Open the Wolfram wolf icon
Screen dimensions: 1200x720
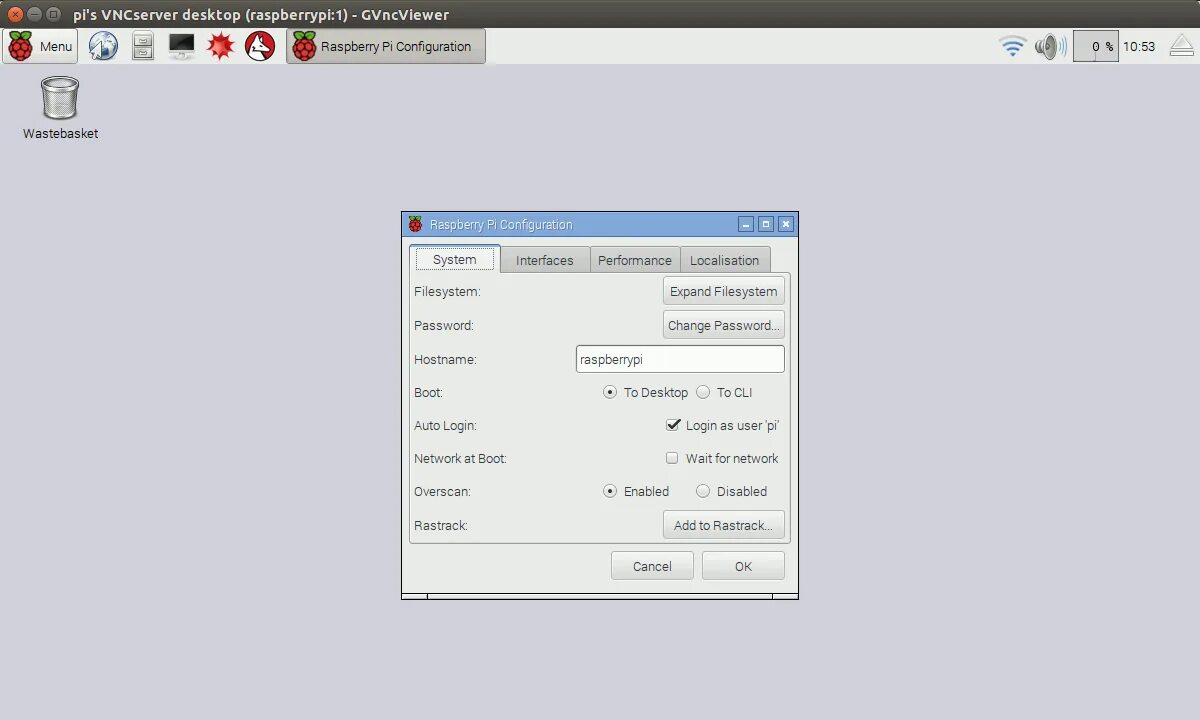coord(260,46)
